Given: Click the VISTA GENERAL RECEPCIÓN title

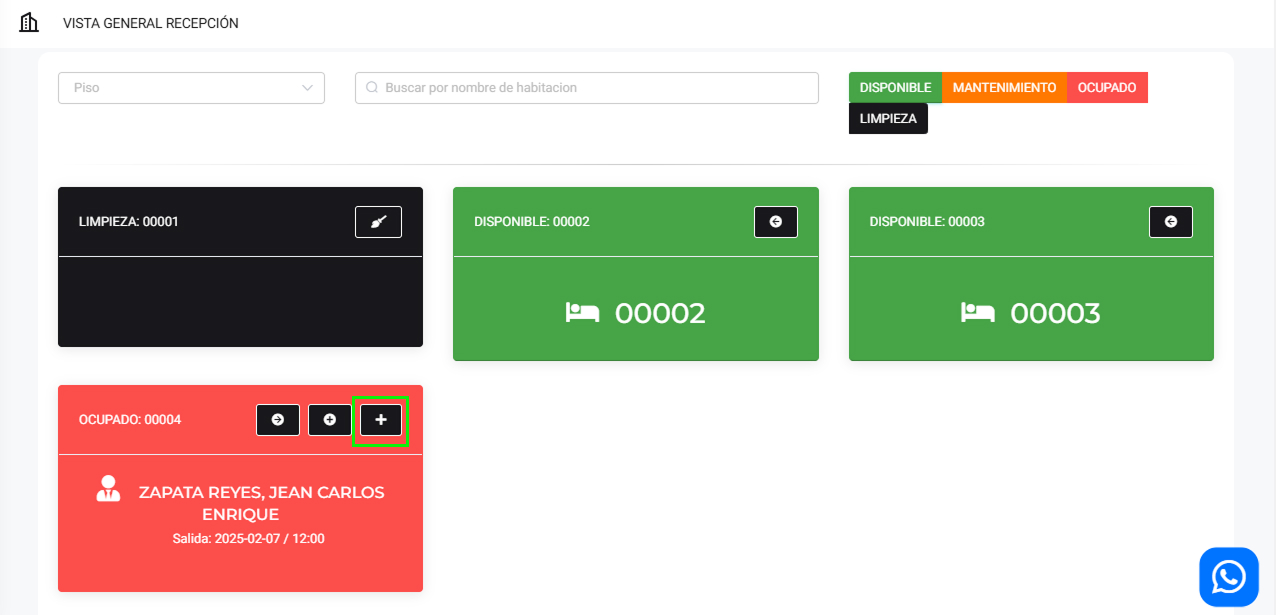Looking at the screenshot, I should 151,23.
